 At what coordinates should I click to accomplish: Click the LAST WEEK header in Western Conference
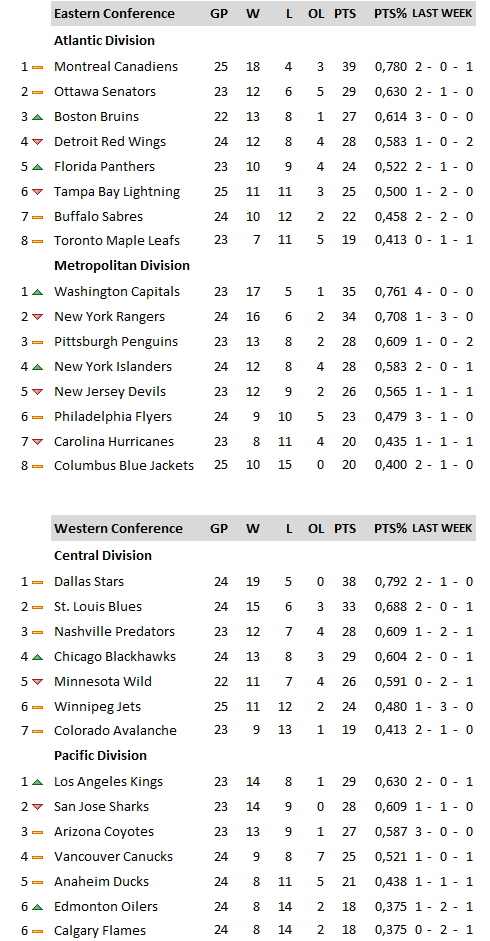pos(442,528)
